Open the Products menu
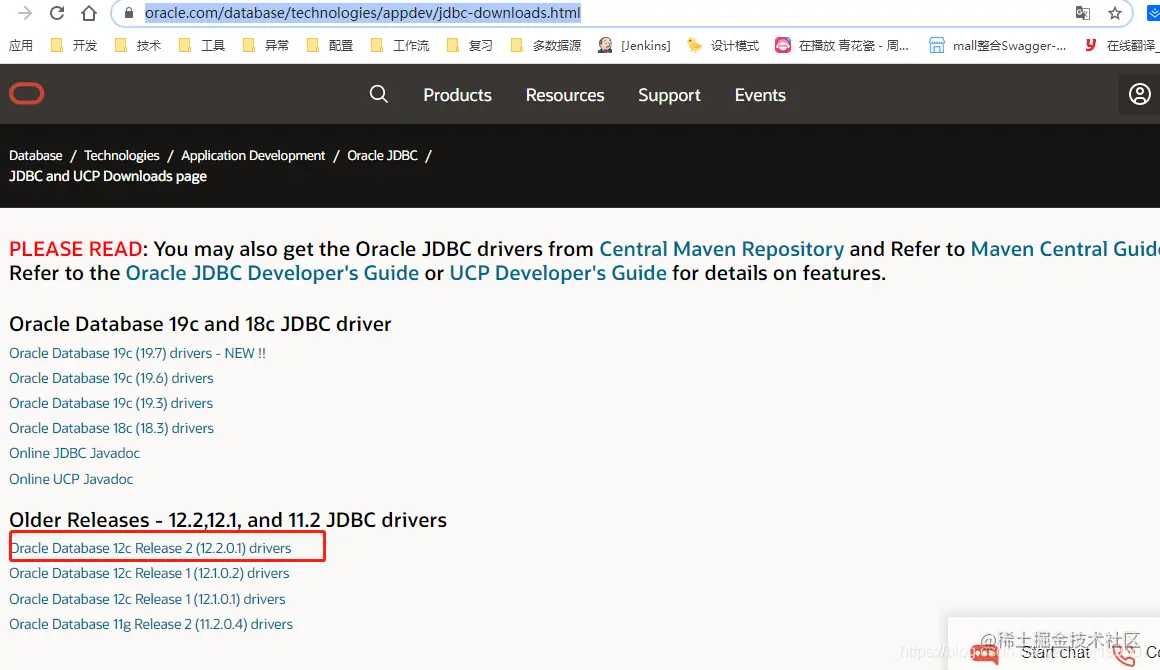This screenshot has width=1160, height=670. [x=457, y=95]
